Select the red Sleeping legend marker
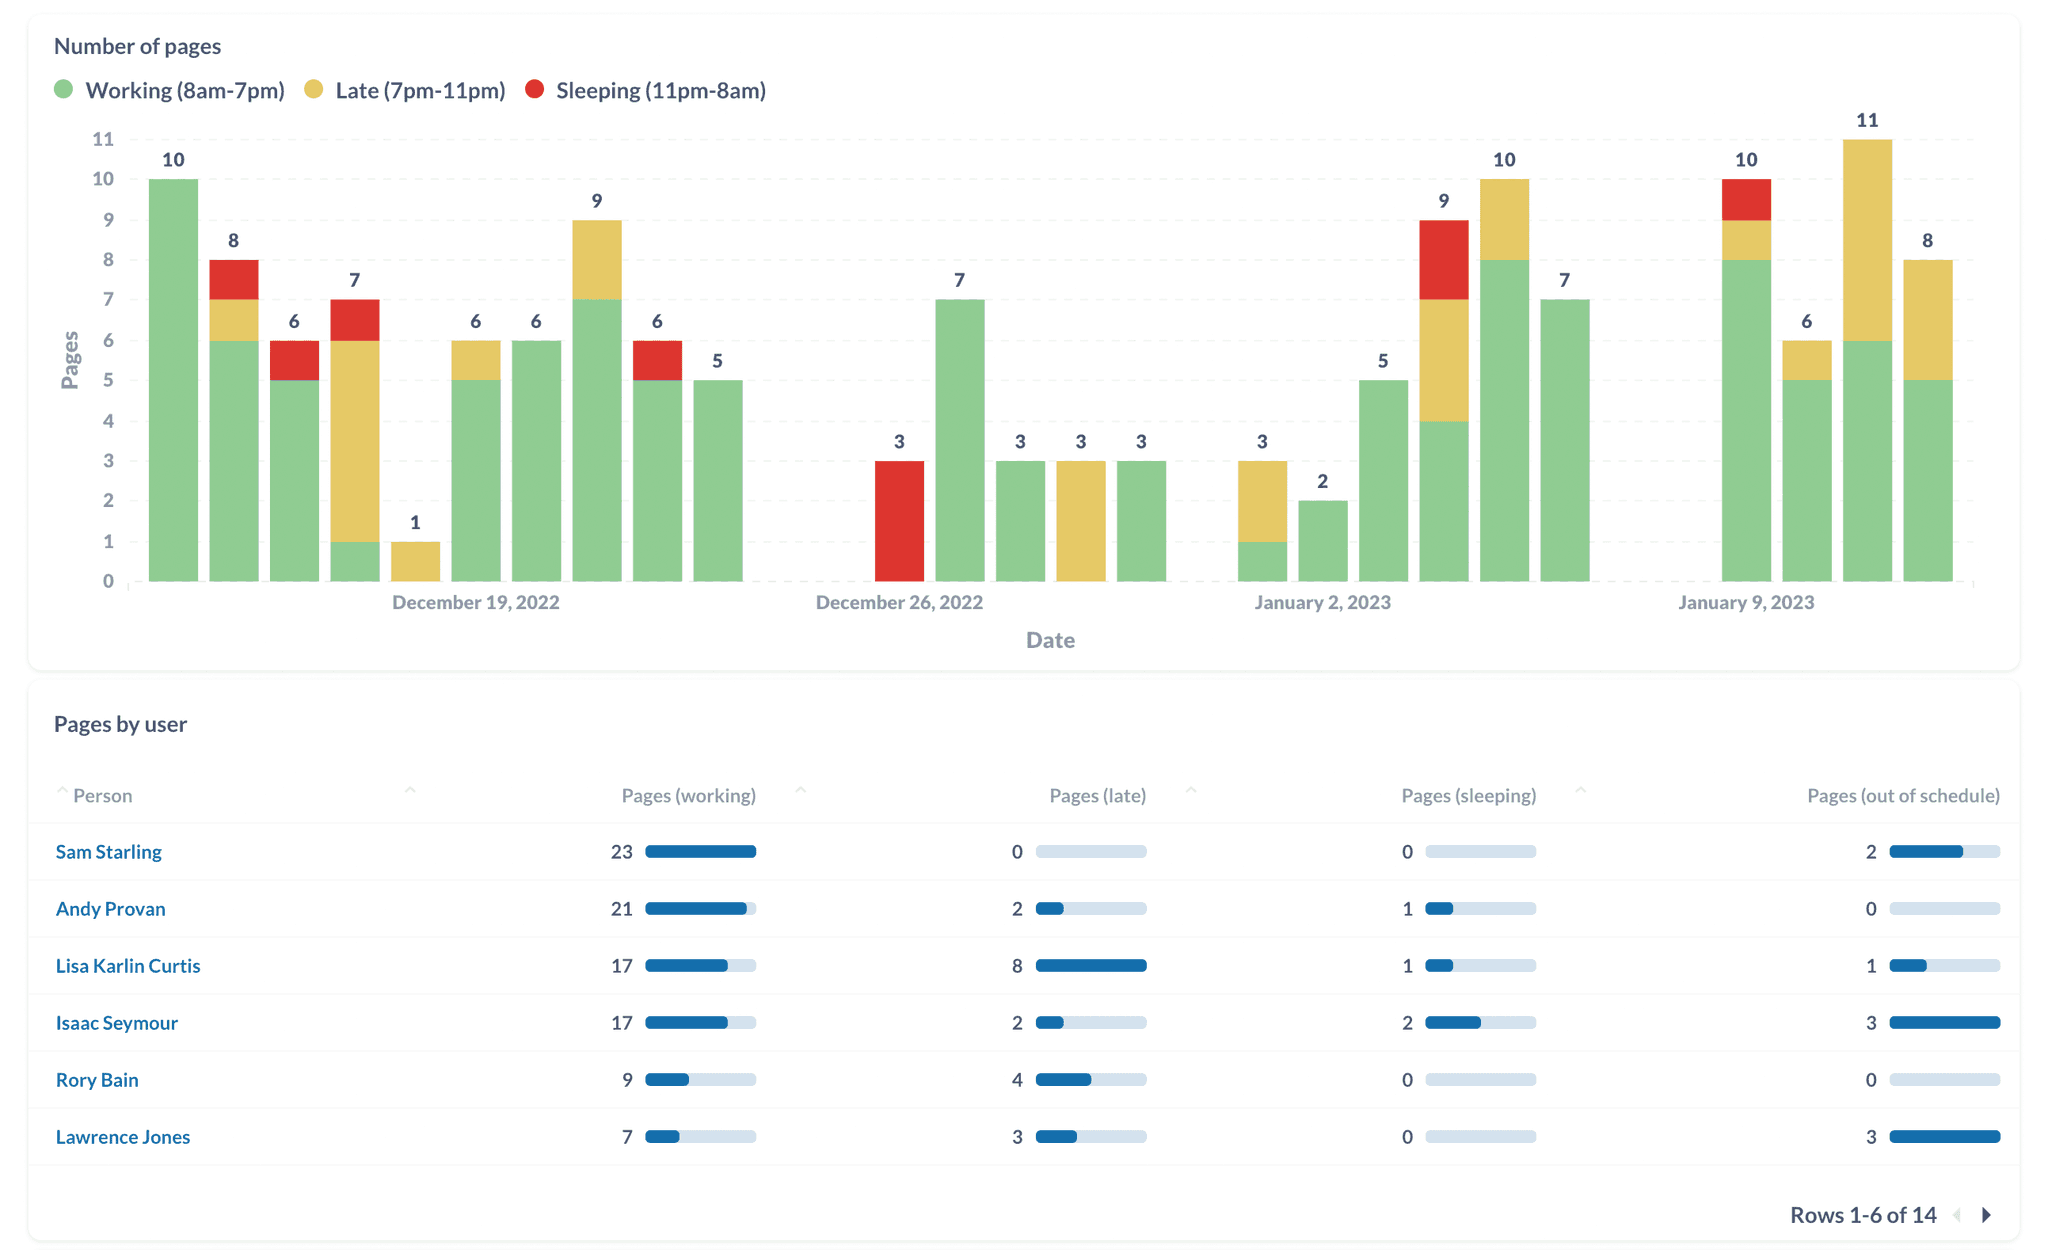Image resolution: width=2048 pixels, height=1250 pixels. 533,89
